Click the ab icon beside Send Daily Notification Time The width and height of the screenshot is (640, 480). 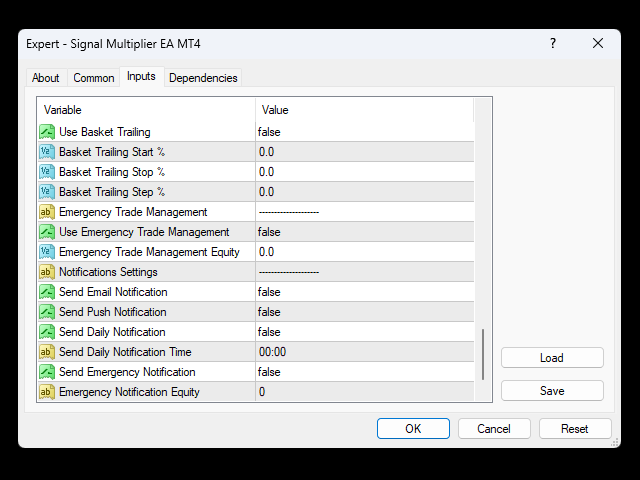(x=47, y=352)
